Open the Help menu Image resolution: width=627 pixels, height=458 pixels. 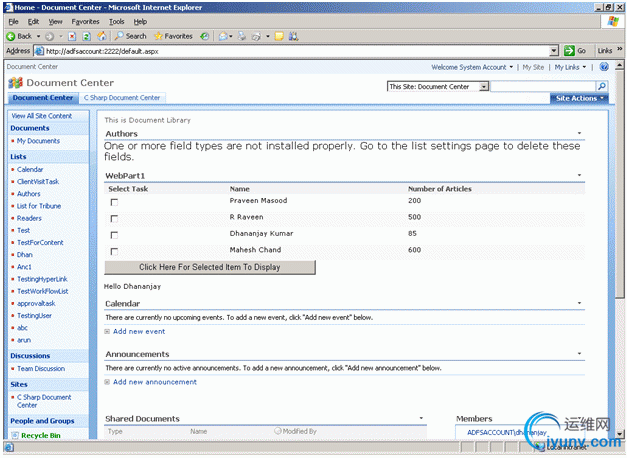pos(140,22)
